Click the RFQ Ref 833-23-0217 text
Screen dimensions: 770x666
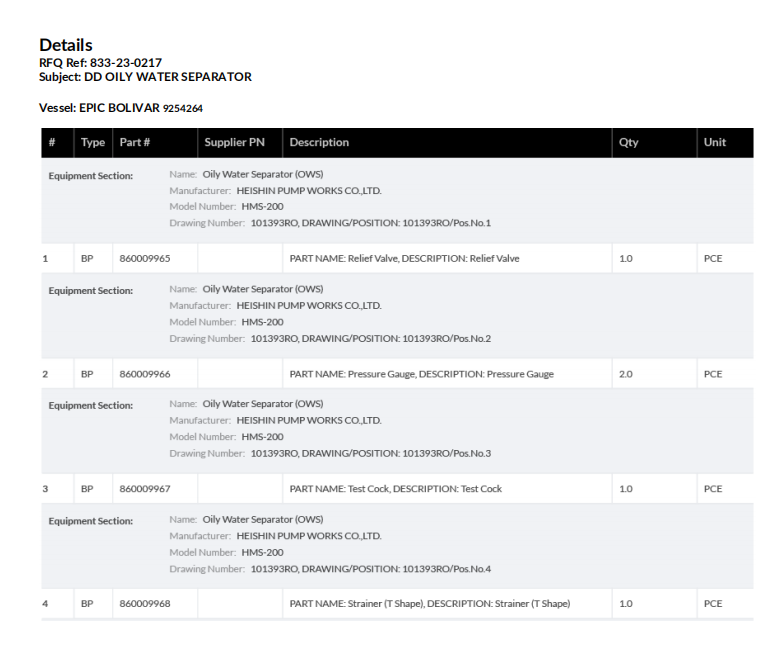click(100, 63)
